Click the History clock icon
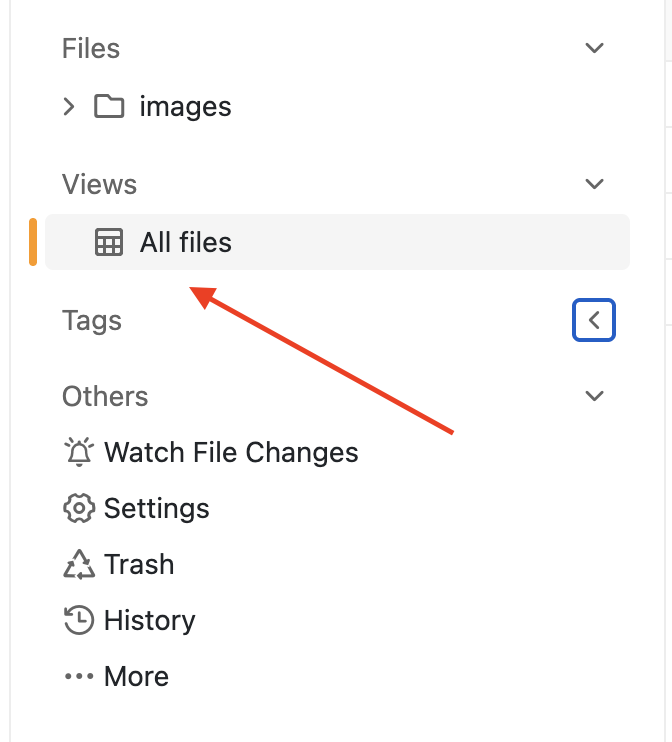672x742 pixels. click(78, 620)
